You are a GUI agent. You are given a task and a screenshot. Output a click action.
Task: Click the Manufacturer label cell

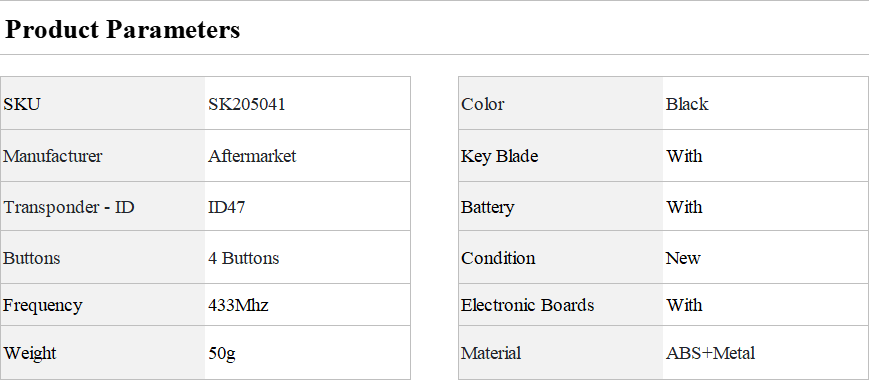click(103, 156)
